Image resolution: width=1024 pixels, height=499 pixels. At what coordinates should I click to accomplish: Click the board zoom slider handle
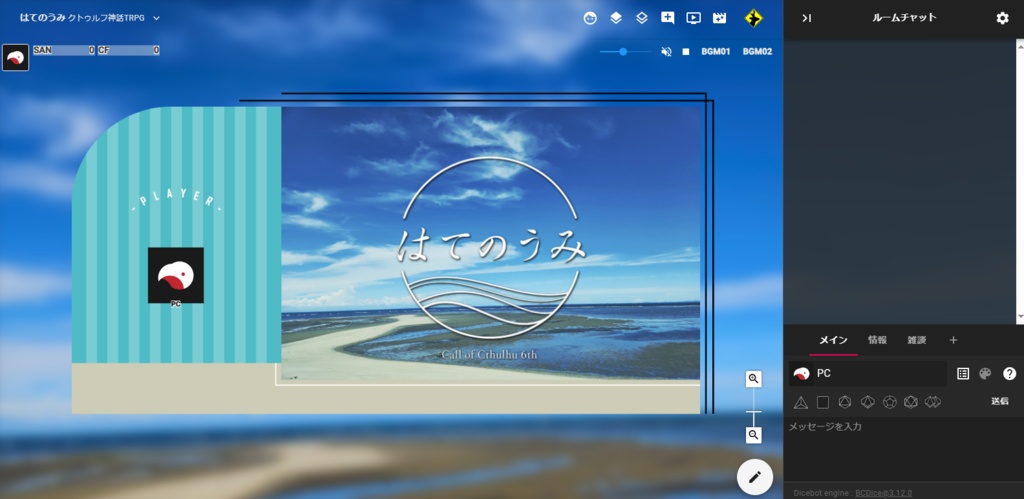[x=754, y=411]
